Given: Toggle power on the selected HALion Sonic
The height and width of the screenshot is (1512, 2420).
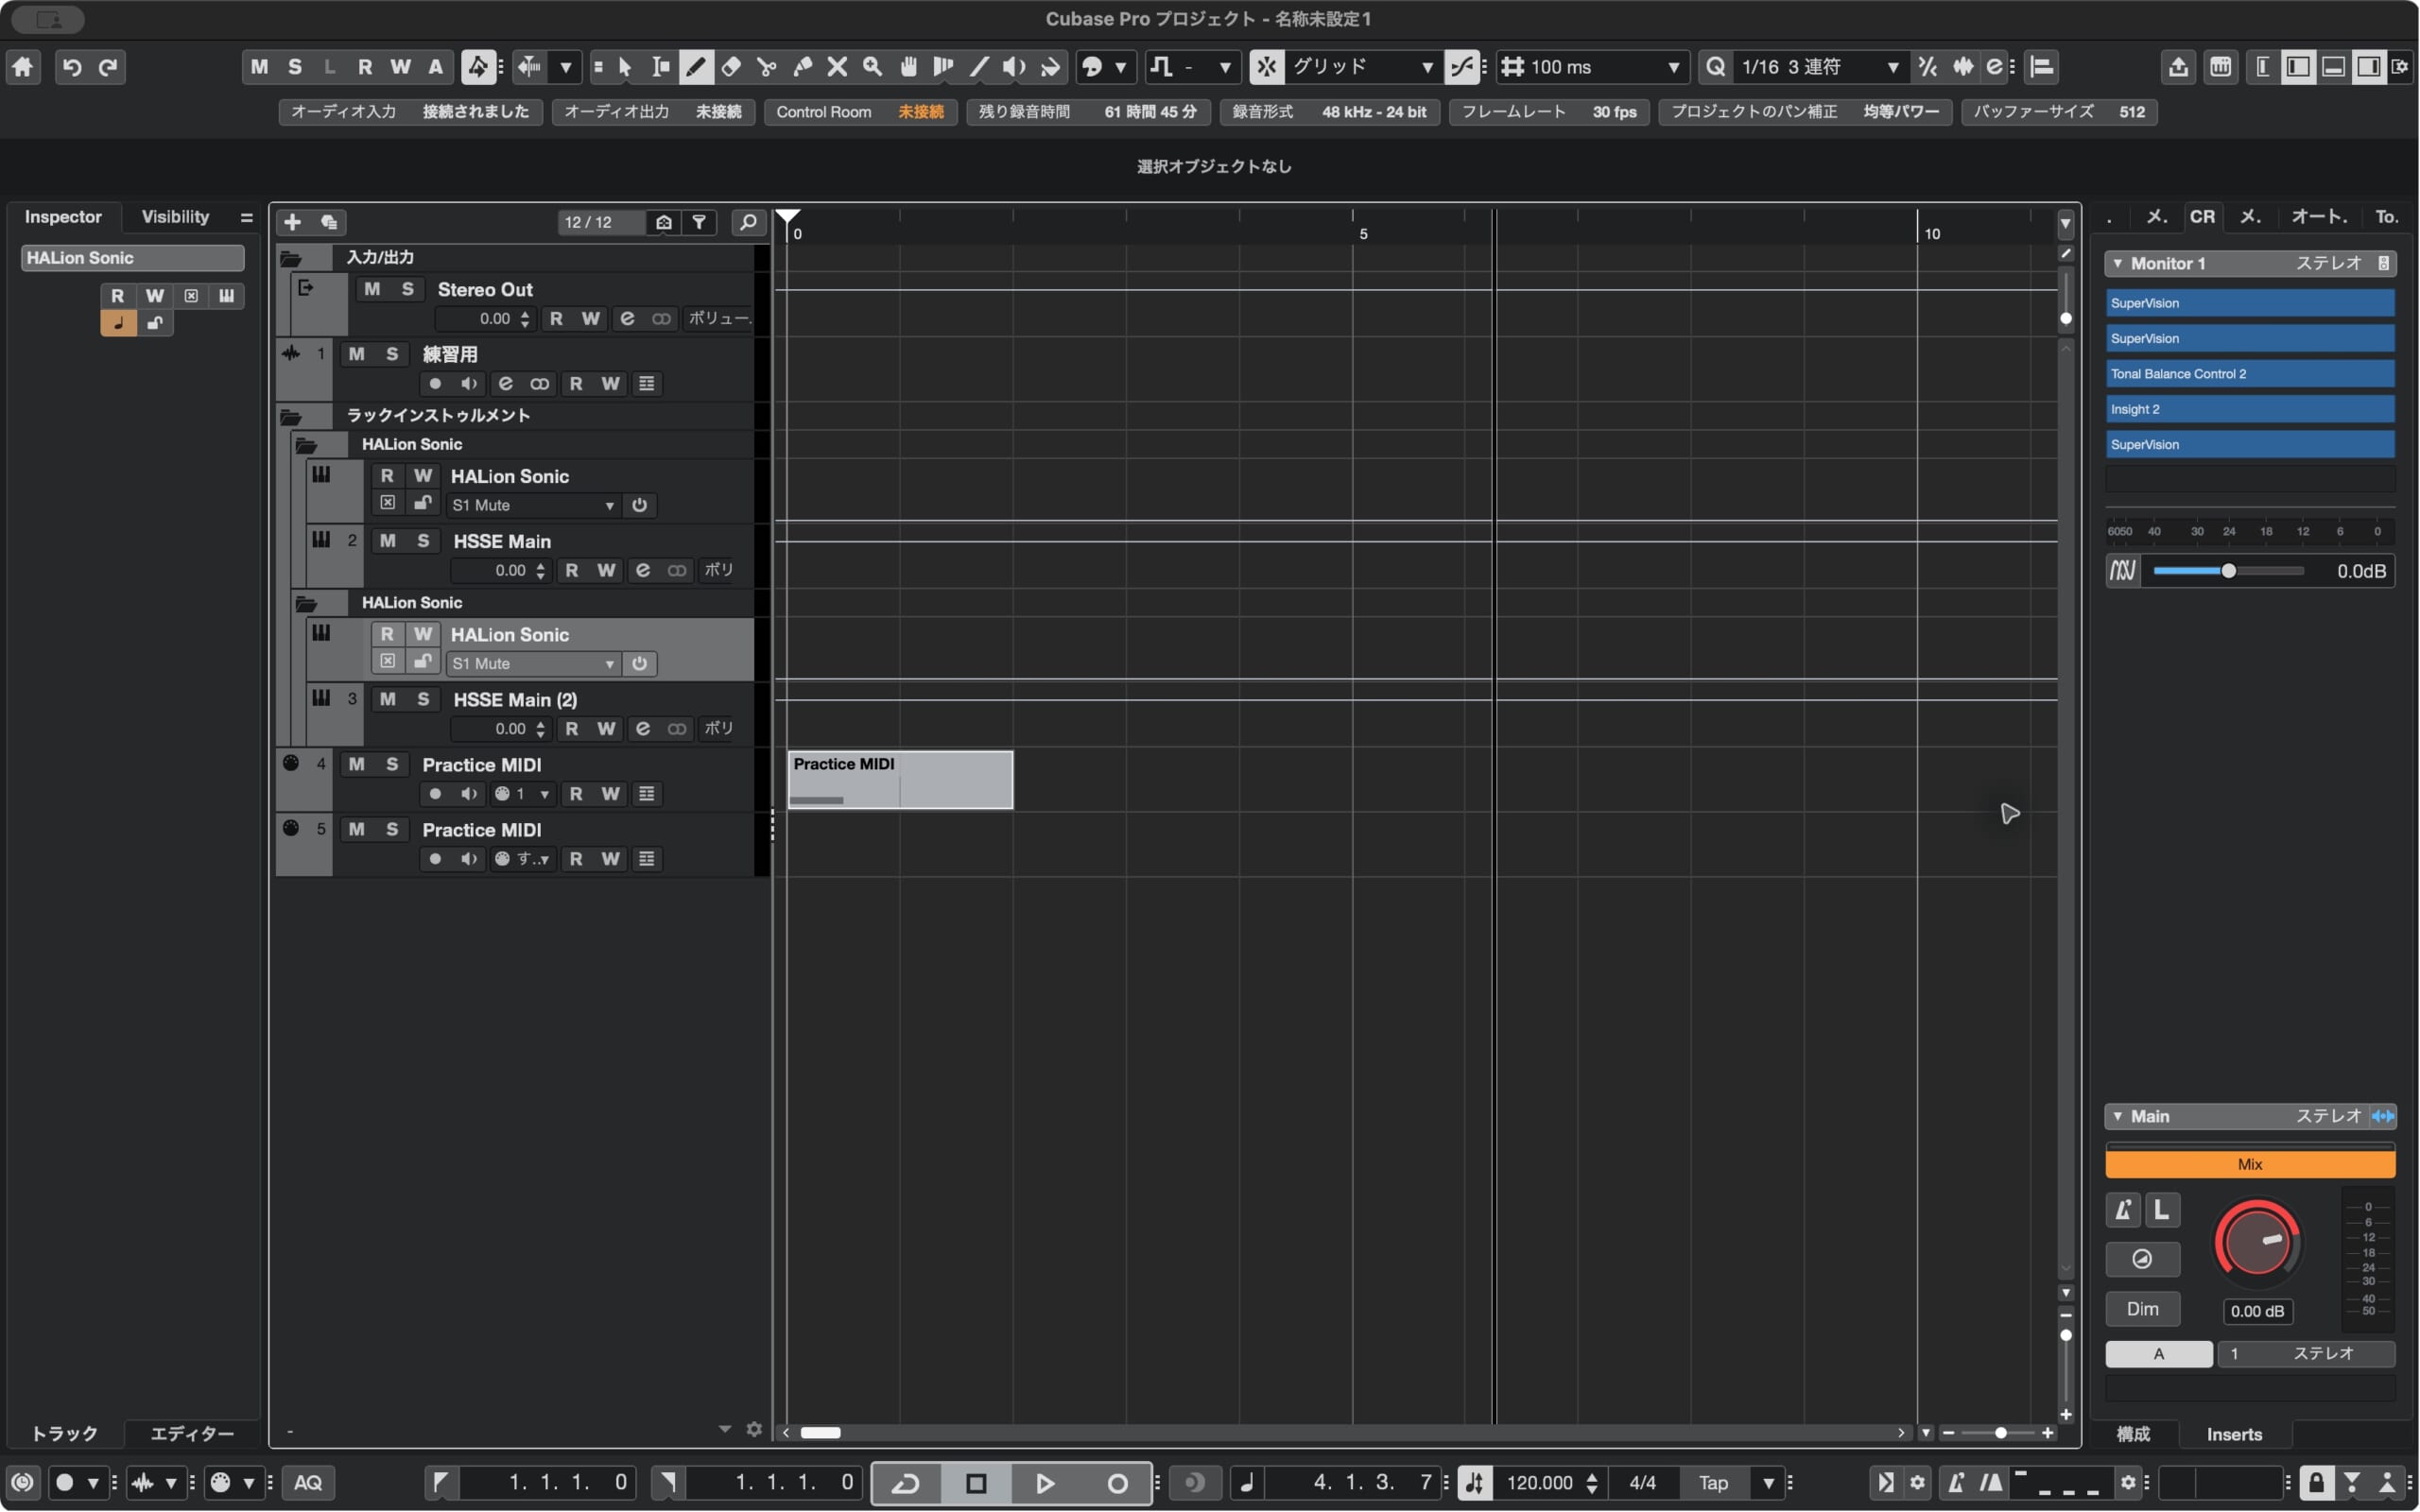Looking at the screenshot, I should [x=639, y=664].
